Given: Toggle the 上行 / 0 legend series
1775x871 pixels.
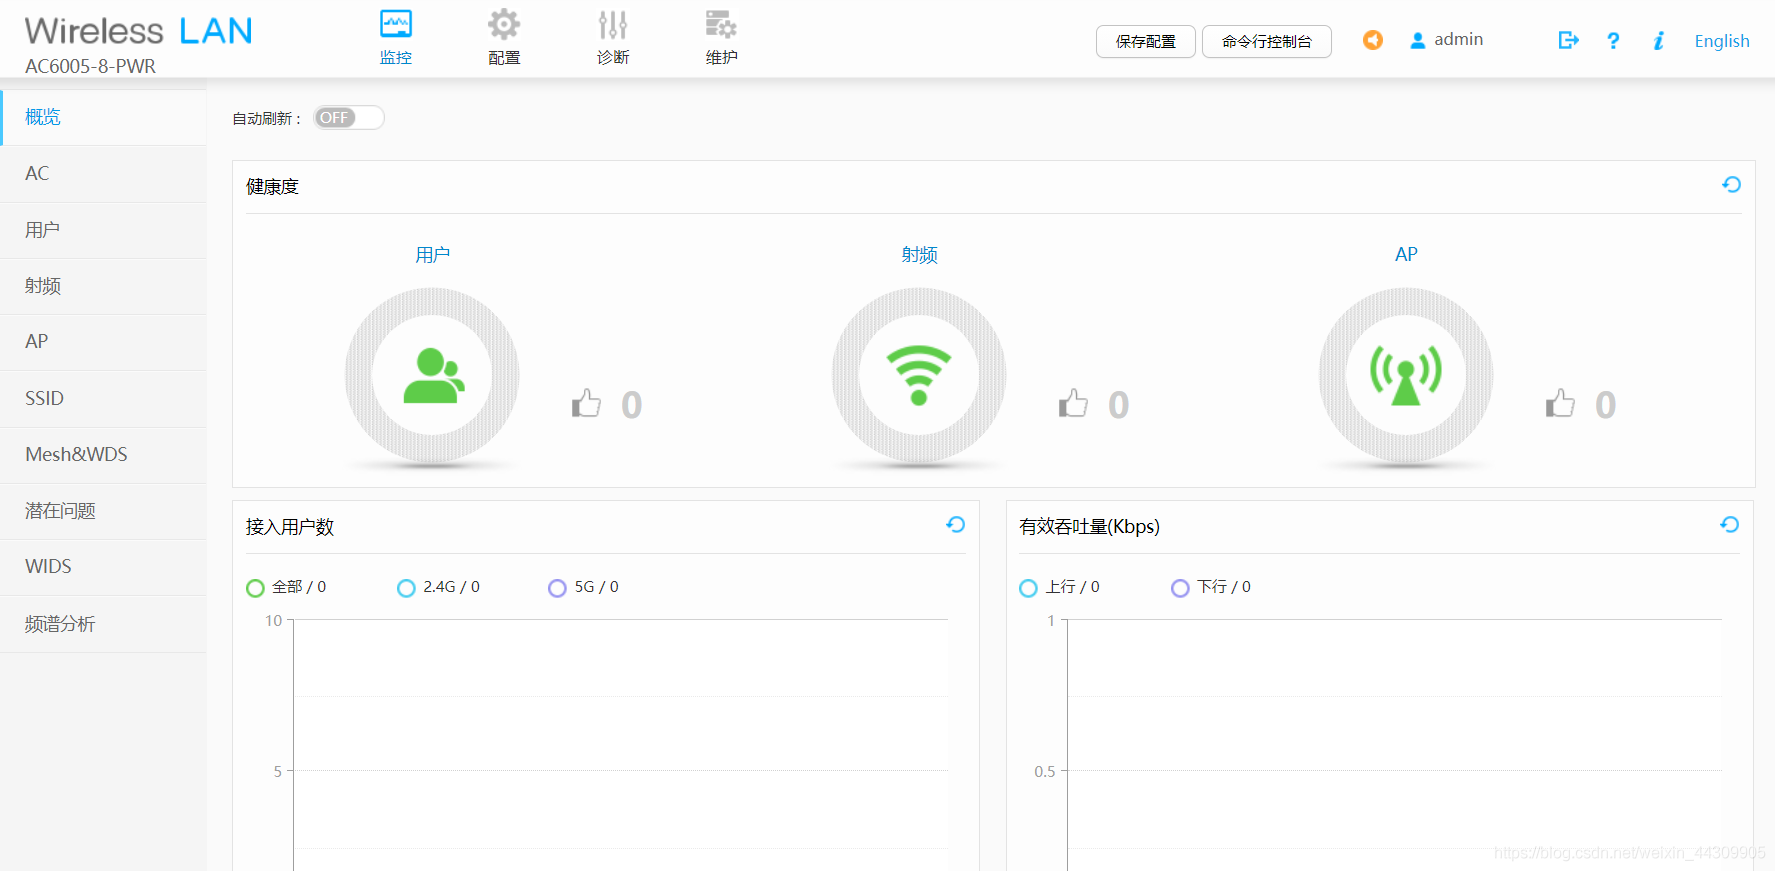Looking at the screenshot, I should click(1059, 587).
